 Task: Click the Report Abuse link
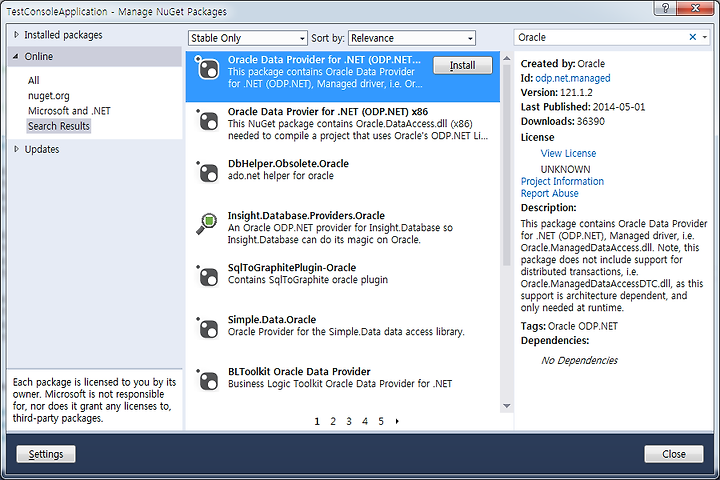point(549,193)
